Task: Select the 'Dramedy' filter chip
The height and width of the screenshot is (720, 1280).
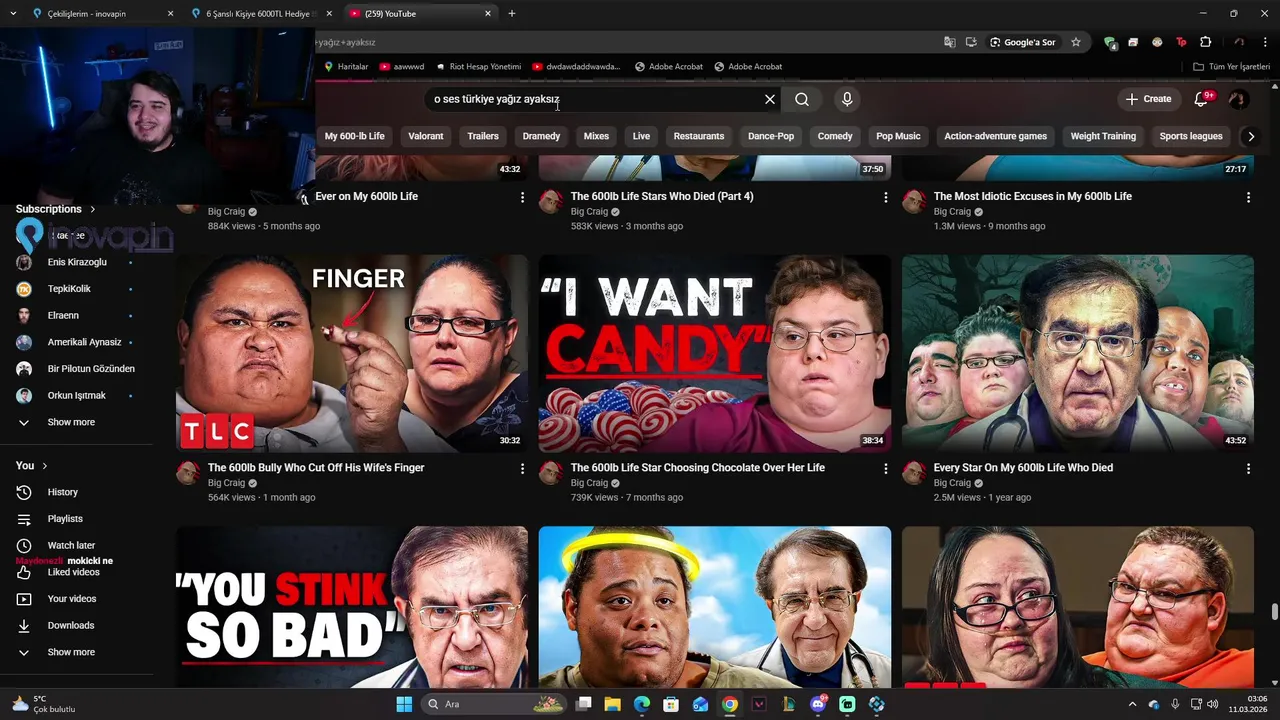Action: 541,136
